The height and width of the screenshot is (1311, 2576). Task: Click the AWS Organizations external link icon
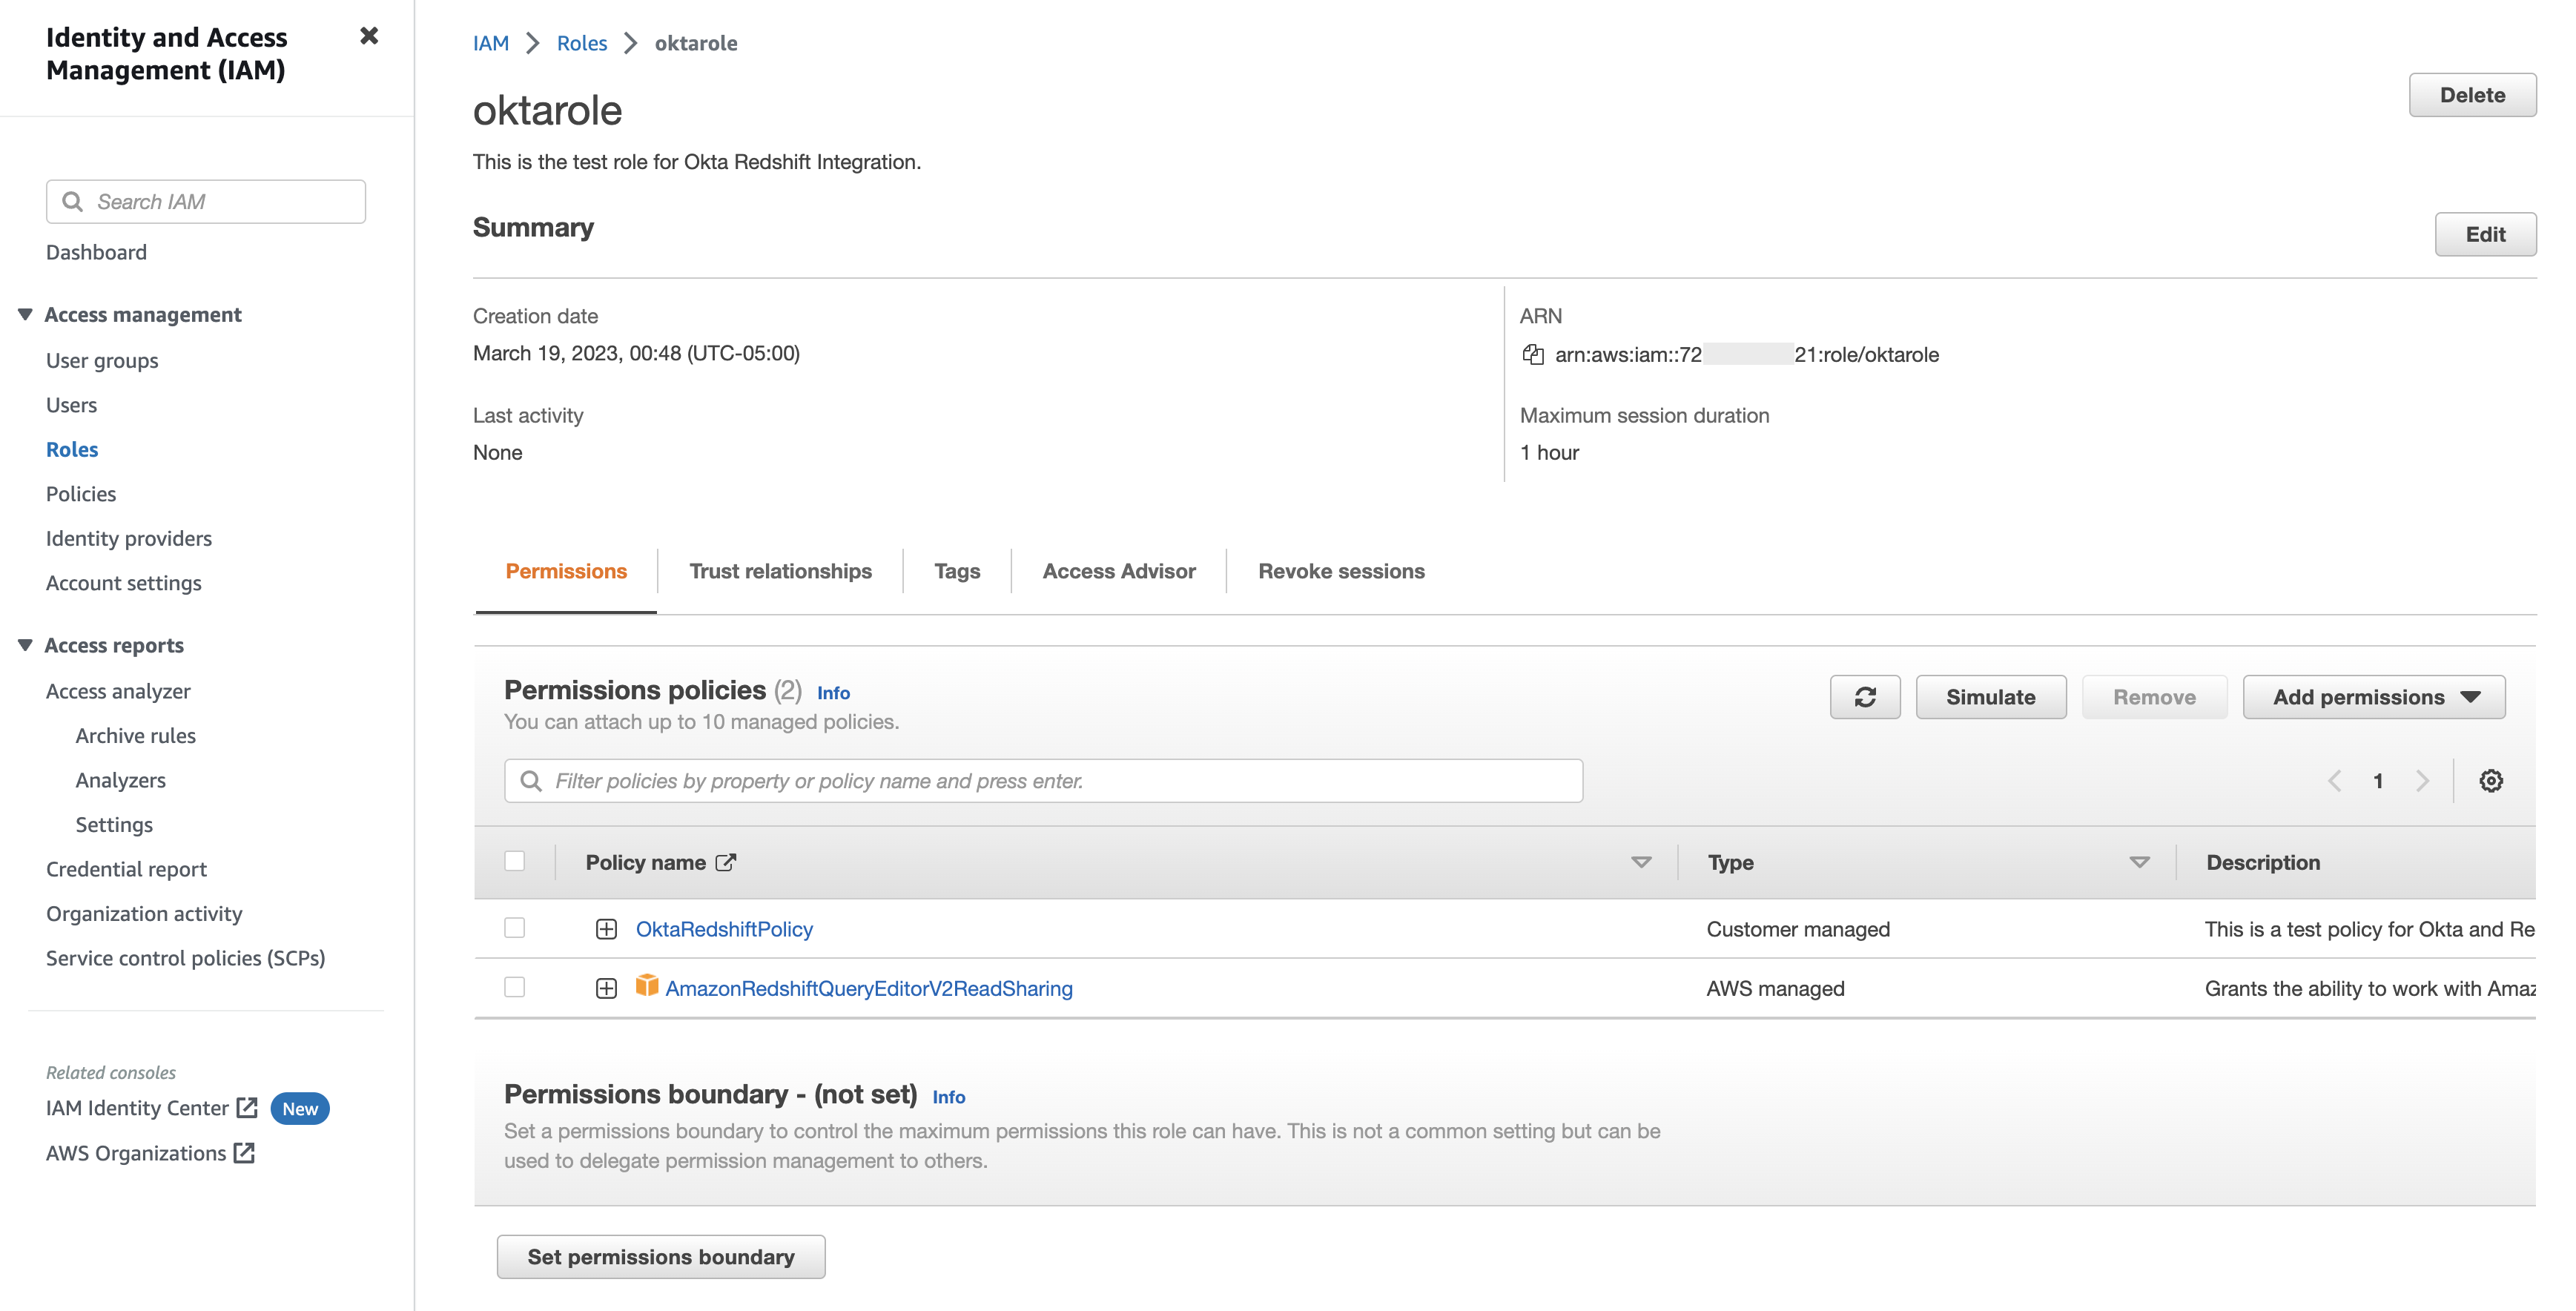click(244, 1153)
